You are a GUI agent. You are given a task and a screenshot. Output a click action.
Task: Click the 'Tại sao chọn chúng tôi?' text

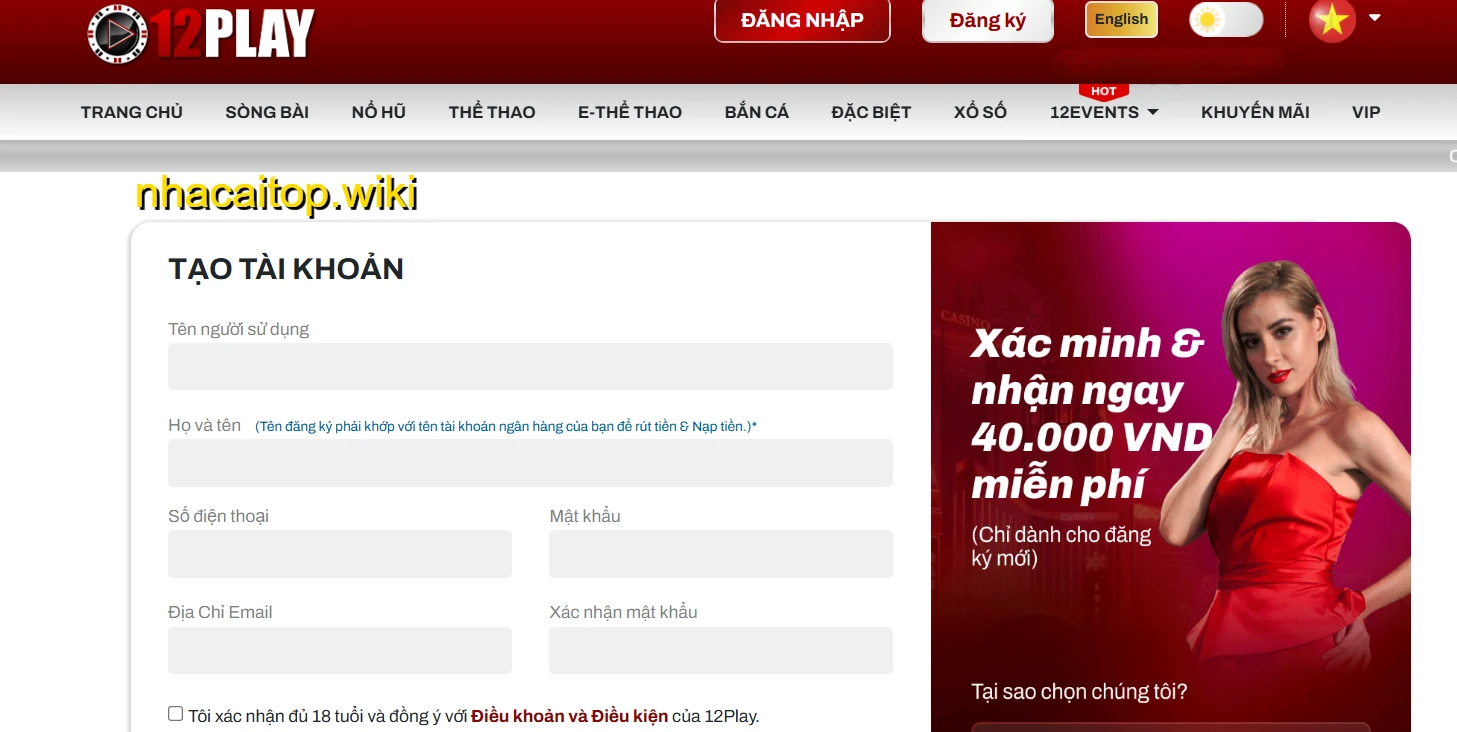(1079, 692)
